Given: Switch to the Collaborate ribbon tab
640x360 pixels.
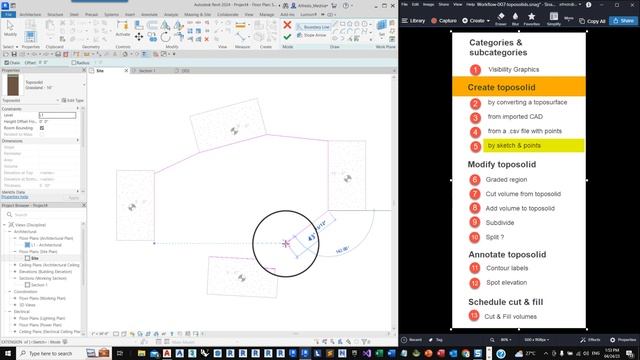Looking at the screenshot, I should 228,14.
